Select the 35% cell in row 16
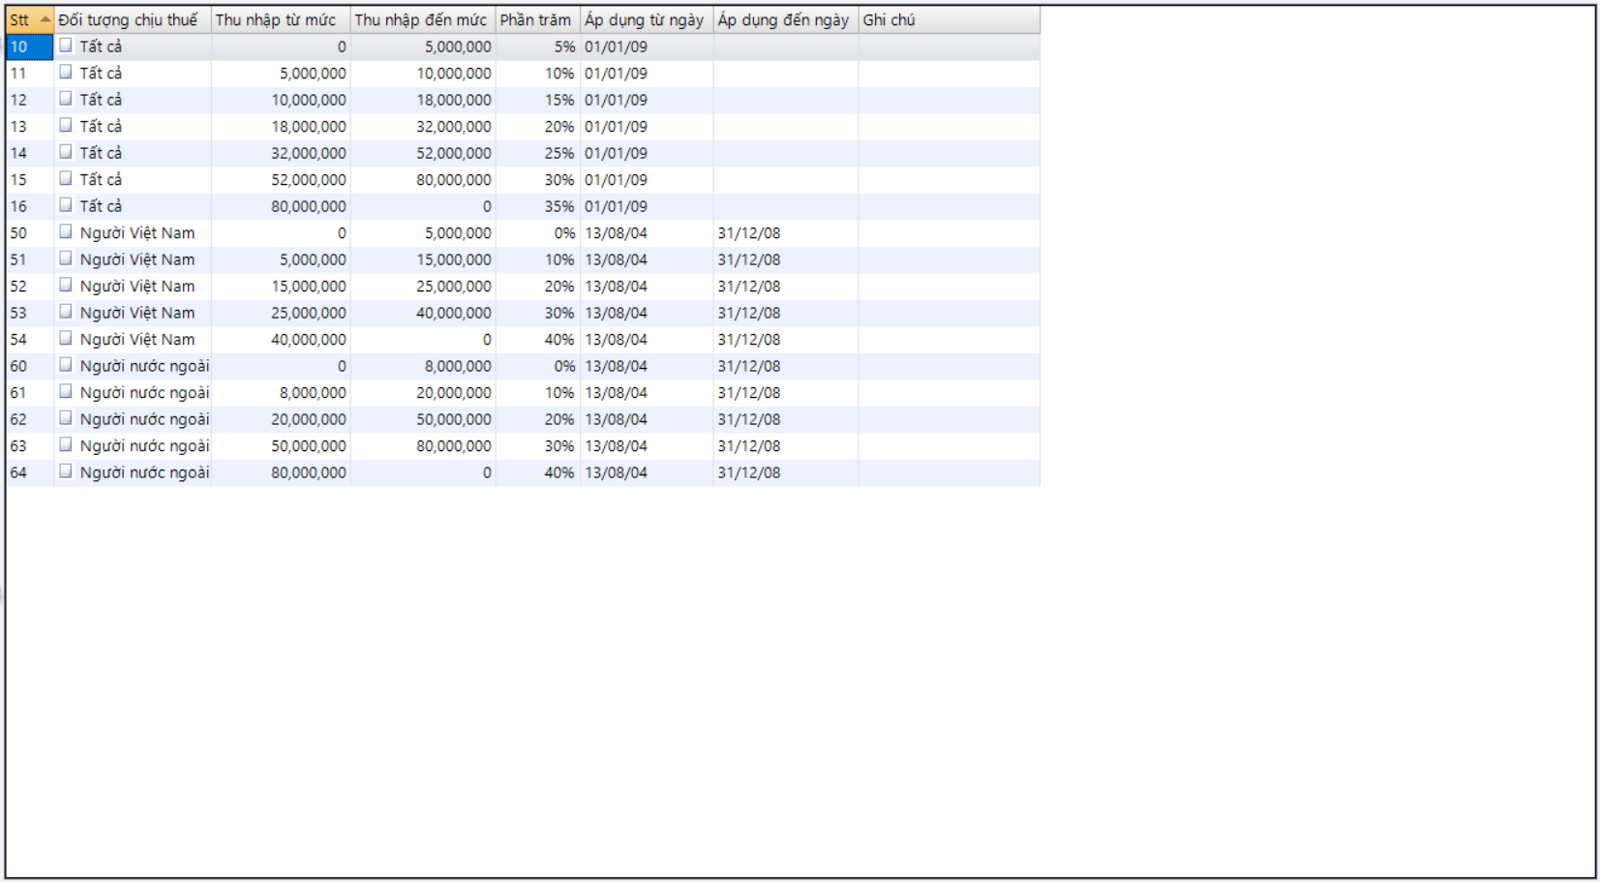 pyautogui.click(x=538, y=206)
